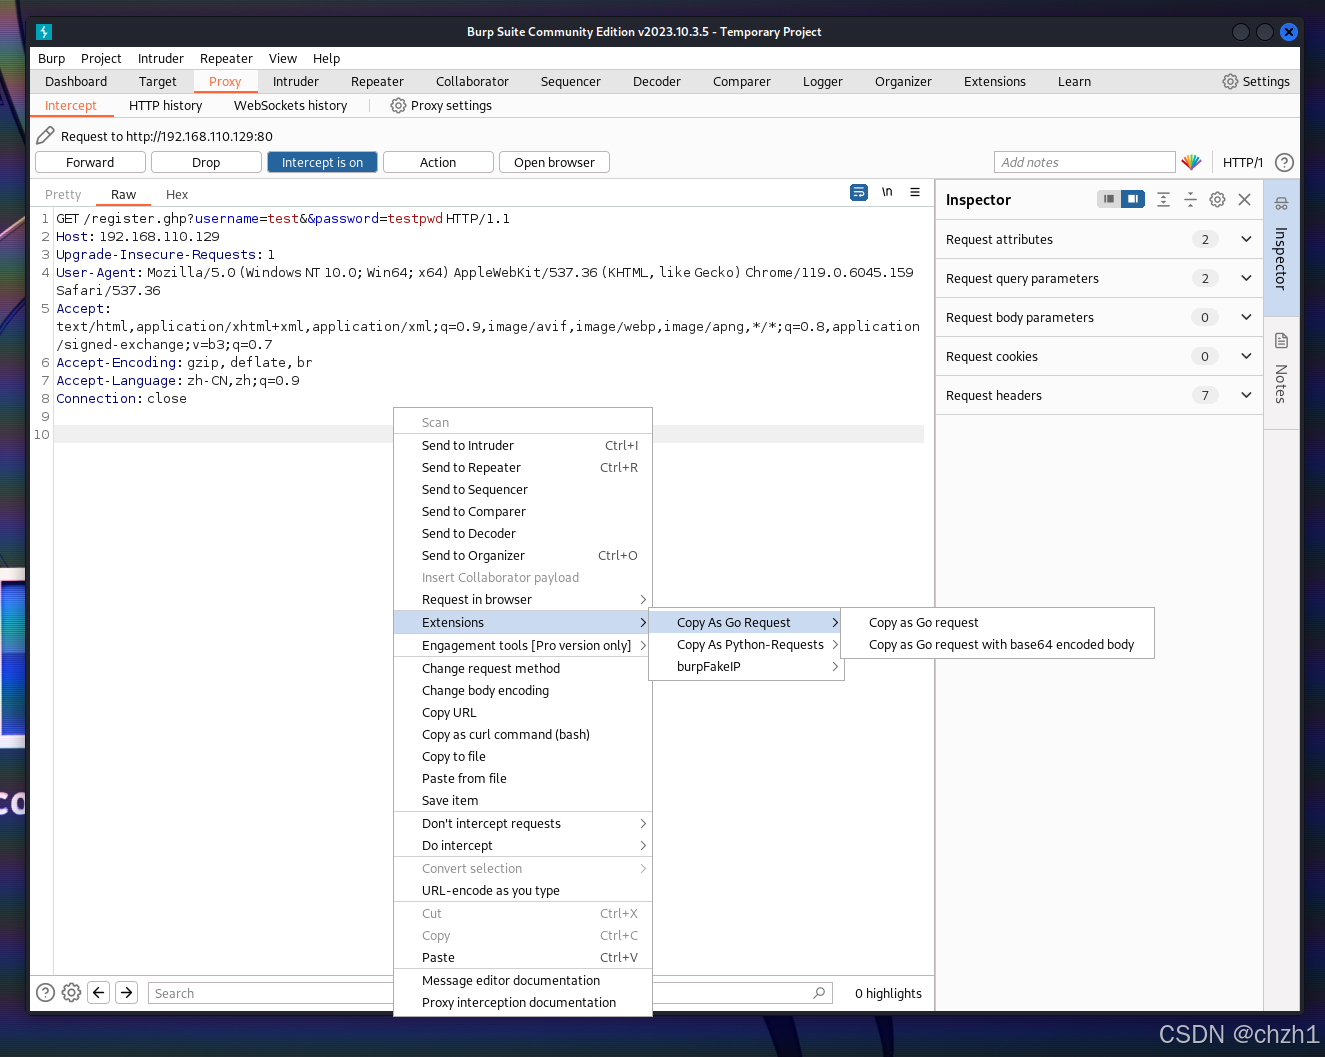Open the Repeater top tab
Viewport: 1325px width, 1057px height.
377,82
